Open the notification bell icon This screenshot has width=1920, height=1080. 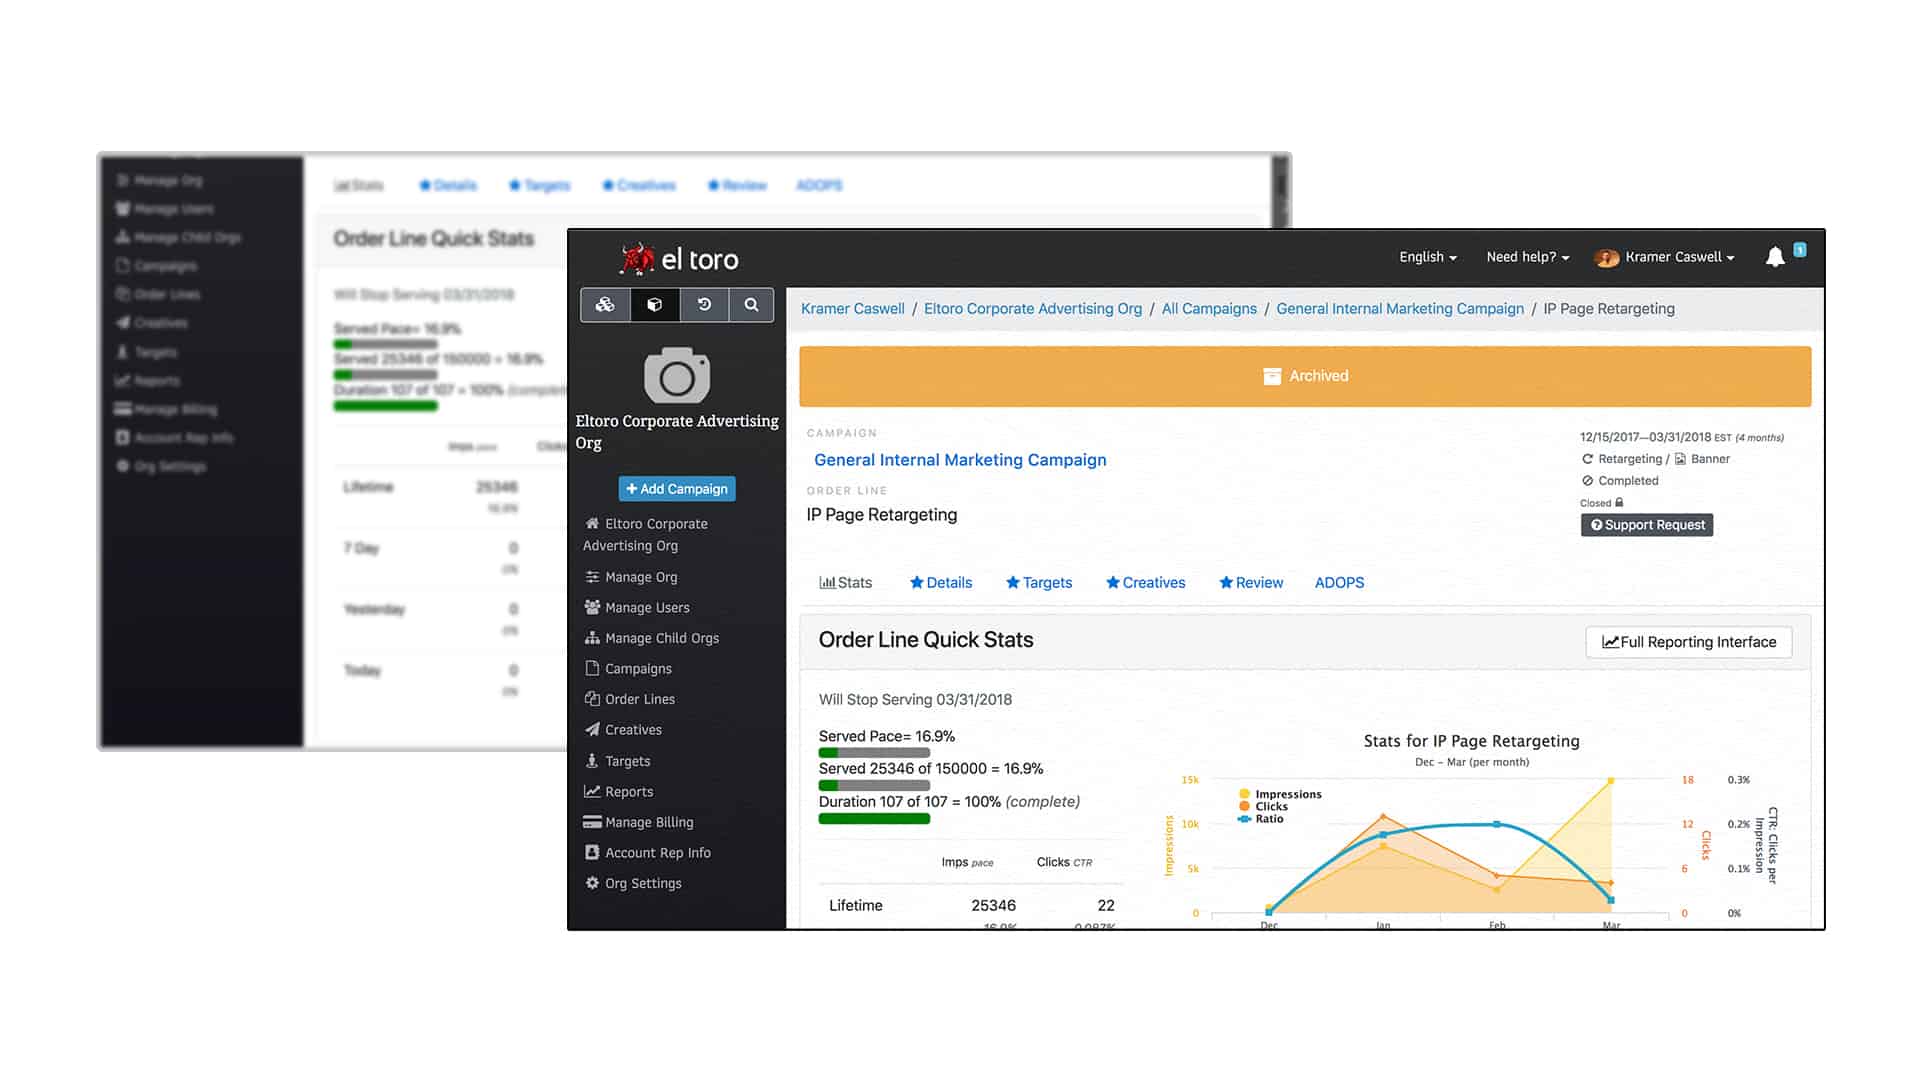pyautogui.click(x=1775, y=257)
